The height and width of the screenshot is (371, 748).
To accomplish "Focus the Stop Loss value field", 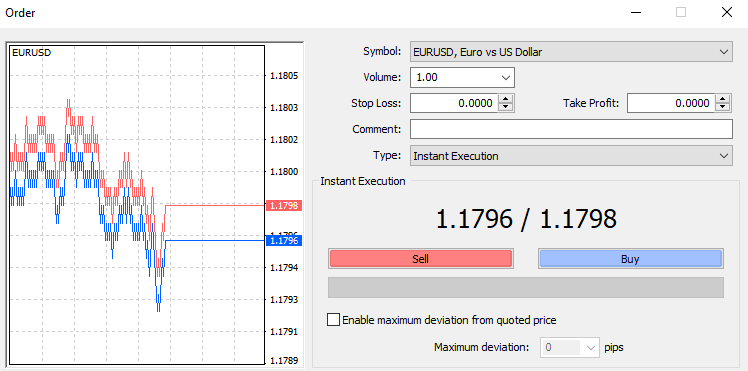I will (x=454, y=103).
